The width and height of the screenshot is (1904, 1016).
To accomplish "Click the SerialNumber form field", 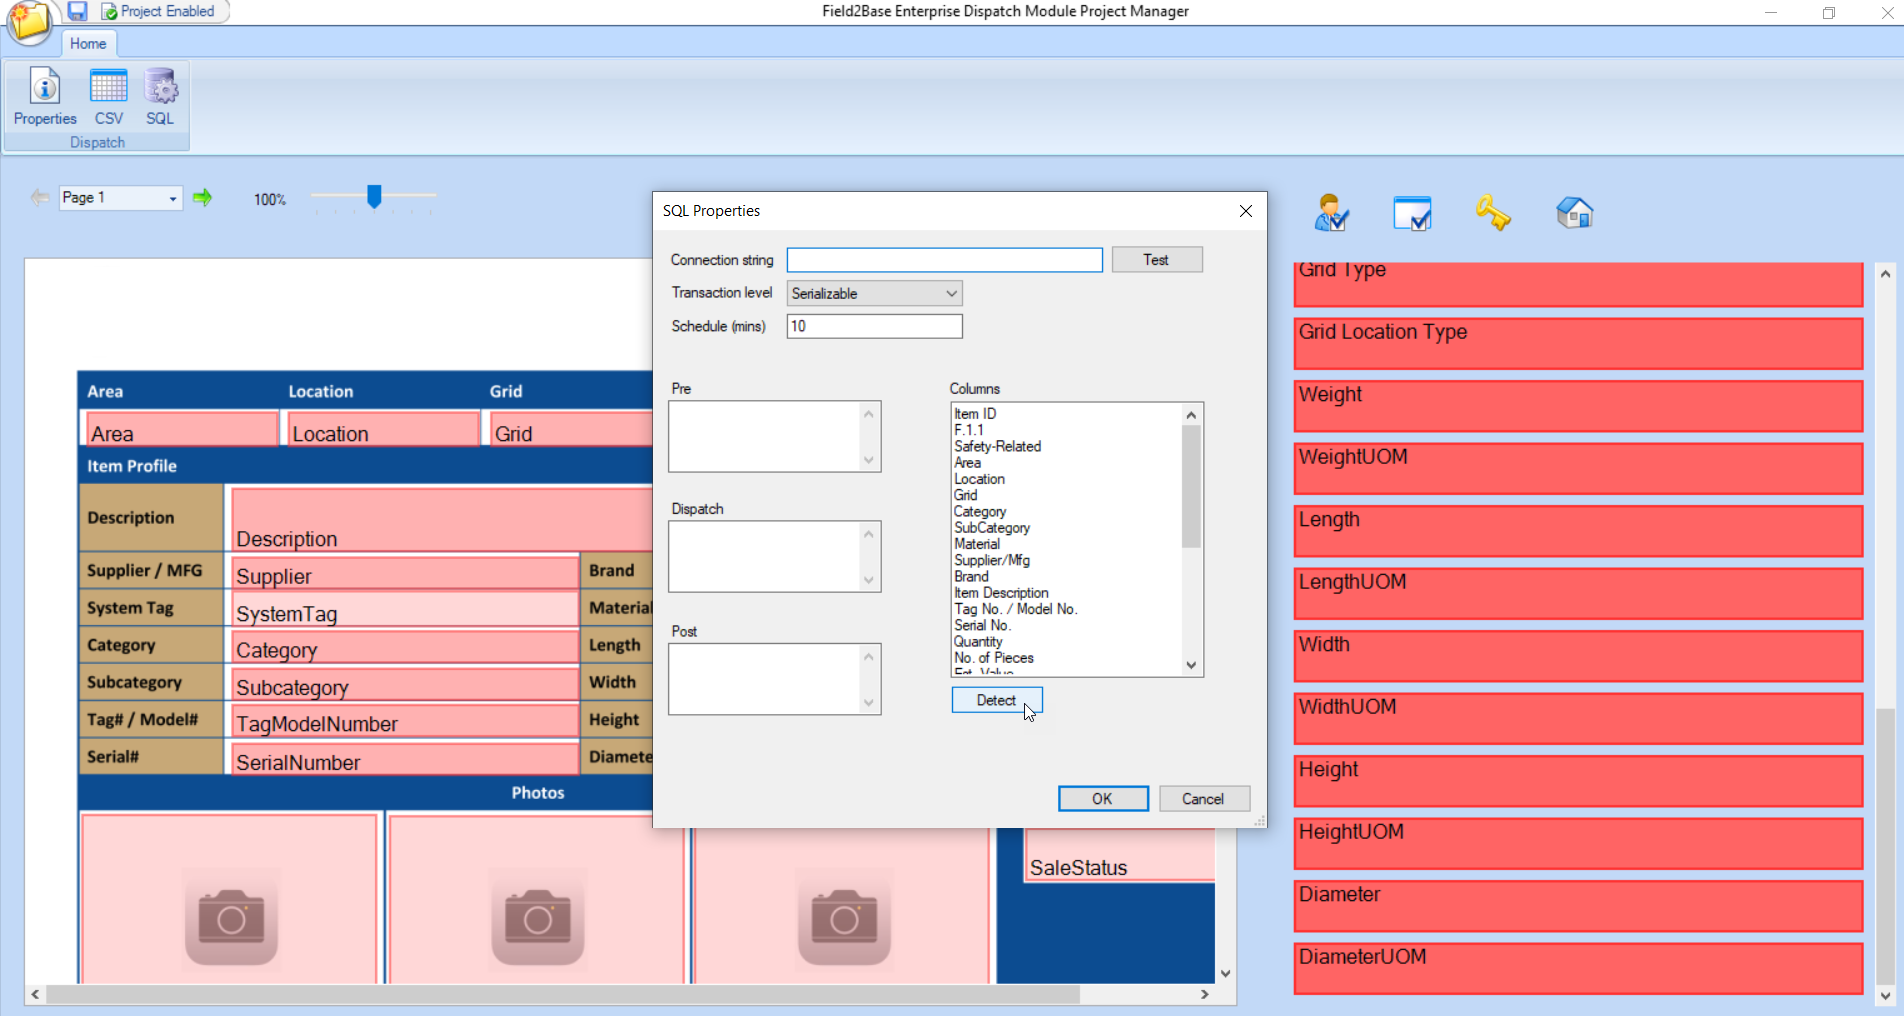I will pos(405,759).
